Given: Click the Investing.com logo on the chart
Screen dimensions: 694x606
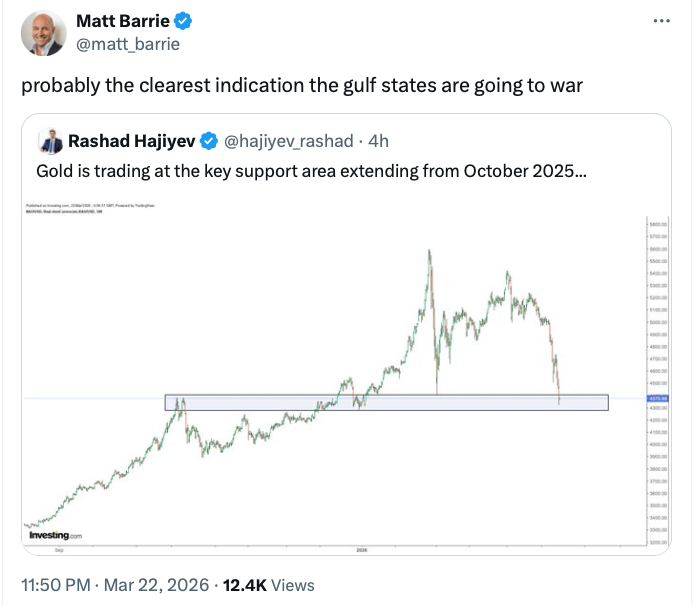Looking at the screenshot, I should tap(55, 536).
